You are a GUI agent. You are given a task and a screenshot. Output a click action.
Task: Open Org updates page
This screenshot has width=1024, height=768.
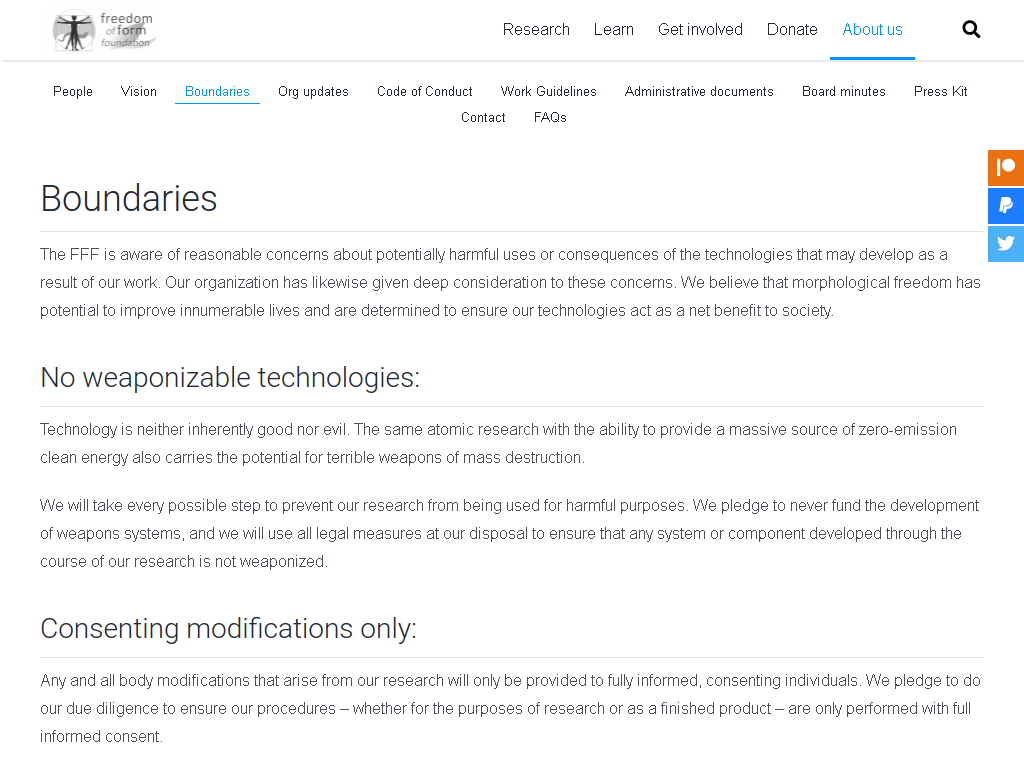[x=313, y=91]
